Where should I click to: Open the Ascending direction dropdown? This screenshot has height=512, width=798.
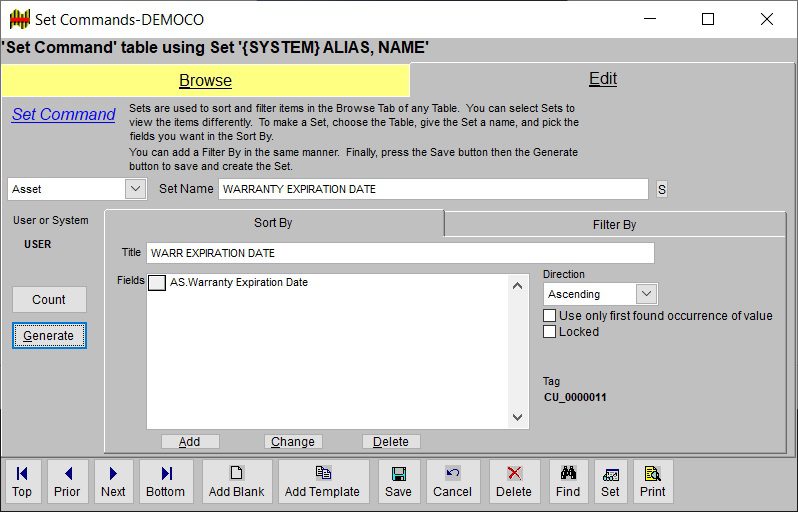646,294
